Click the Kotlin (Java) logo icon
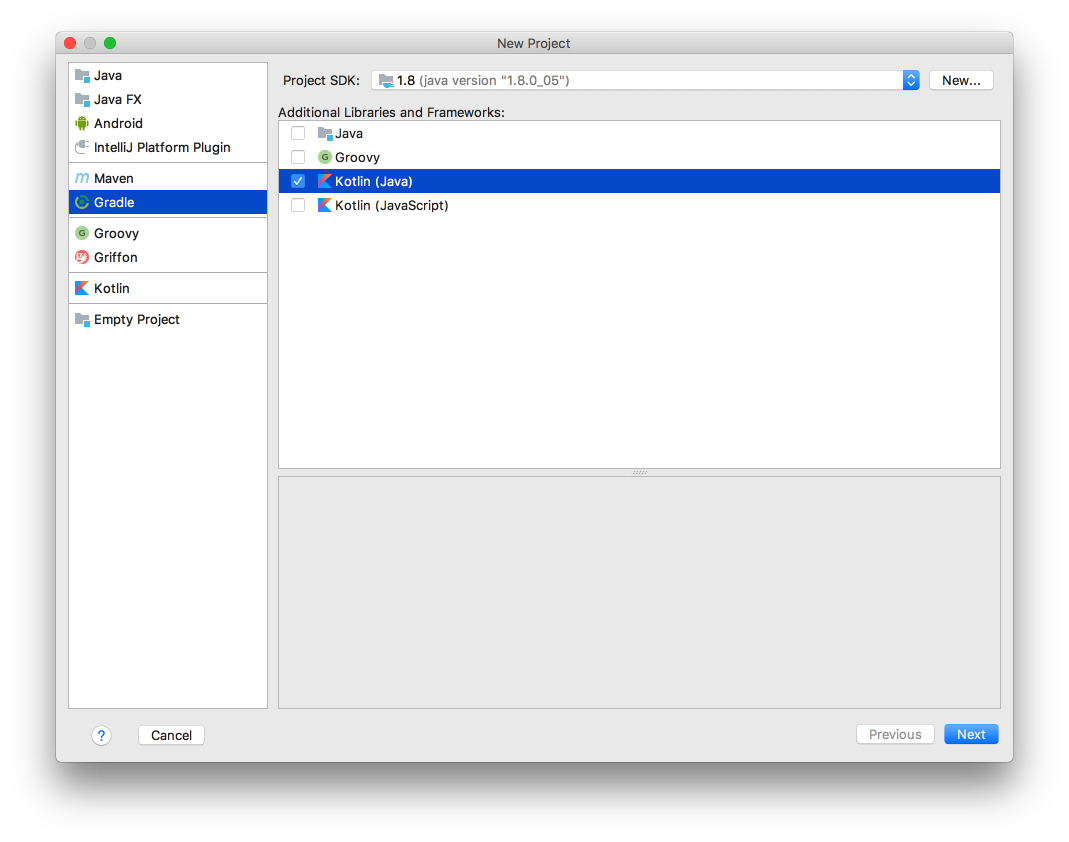The image size is (1069, 842). (325, 181)
